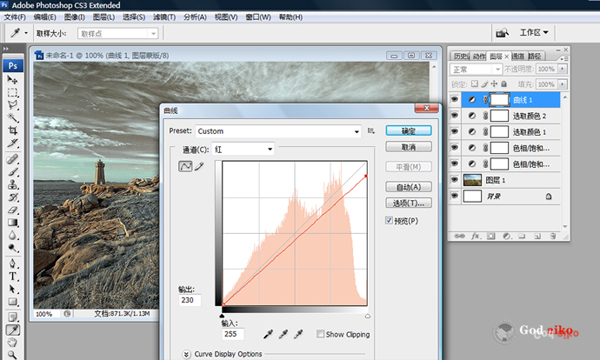Screen dimensions: 600x360
Task: Toggle the 预览(P) preview checkbox
Action: tap(389, 220)
